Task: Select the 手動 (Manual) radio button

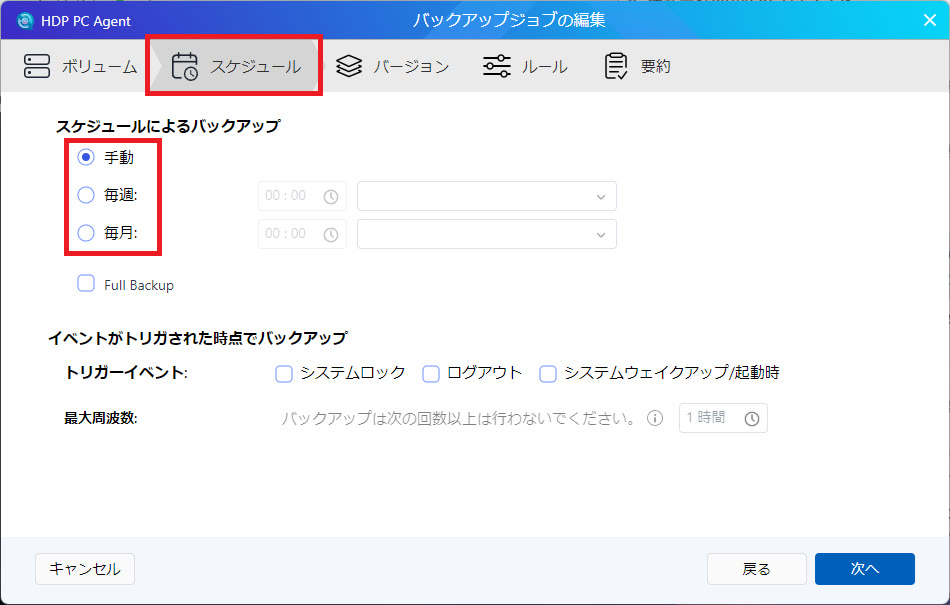Action: pyautogui.click(x=86, y=157)
